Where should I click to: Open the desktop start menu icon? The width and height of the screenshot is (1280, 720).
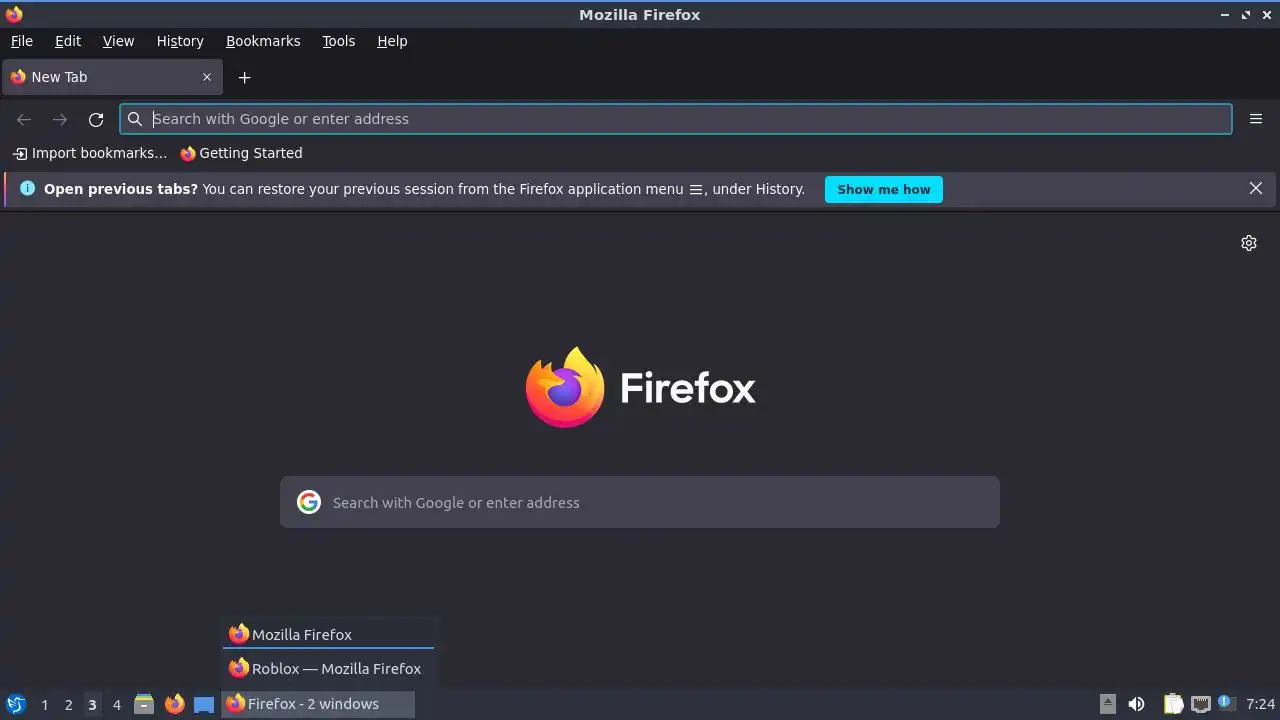(16, 704)
